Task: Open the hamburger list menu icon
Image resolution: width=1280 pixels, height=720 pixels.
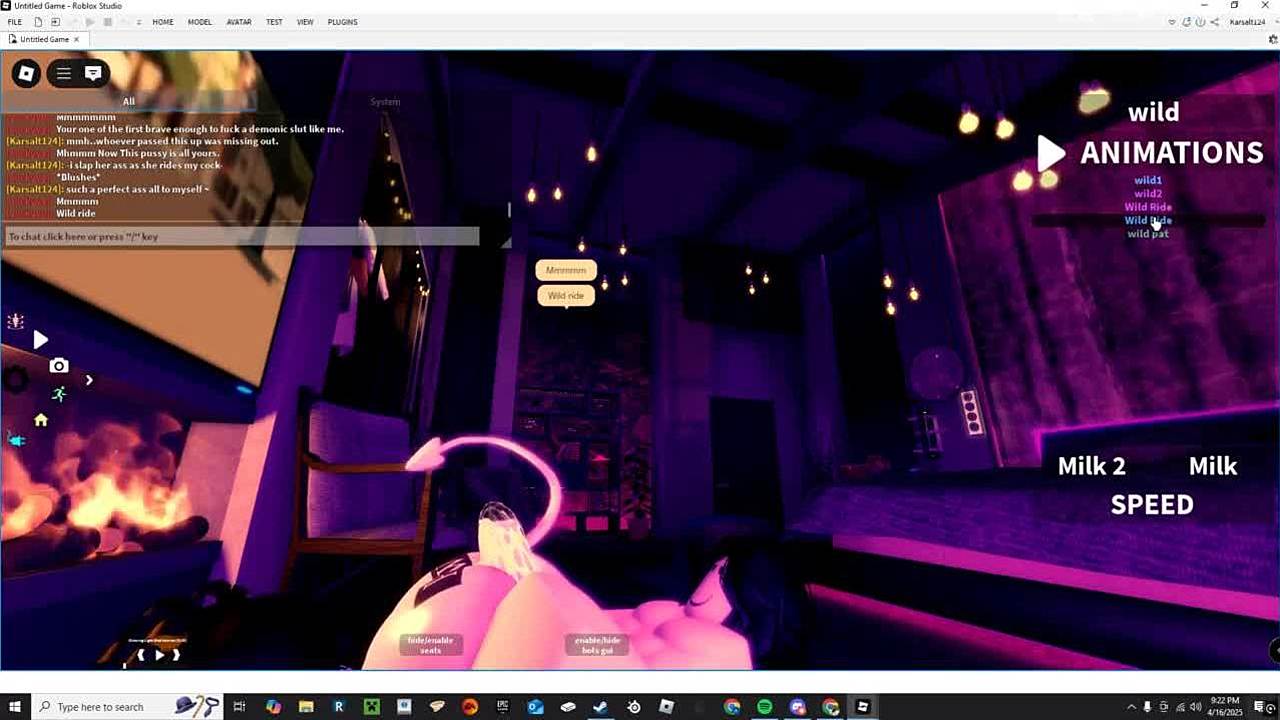Action: coord(64,73)
